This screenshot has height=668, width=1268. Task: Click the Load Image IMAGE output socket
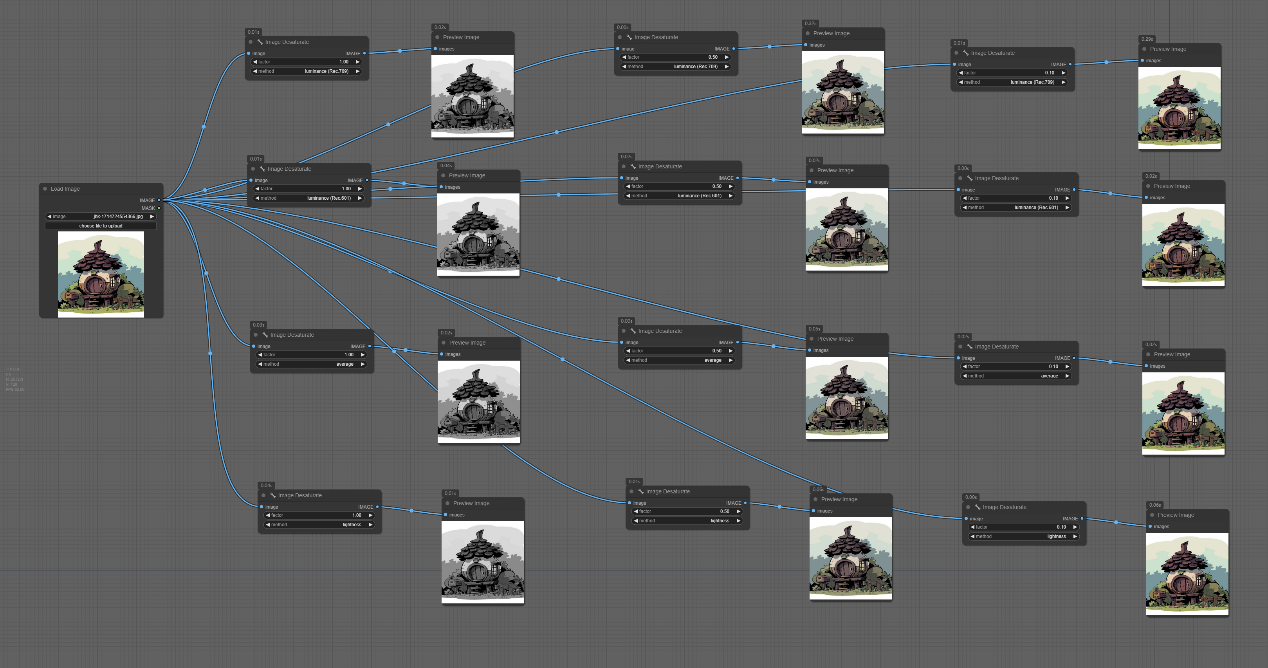click(158, 200)
